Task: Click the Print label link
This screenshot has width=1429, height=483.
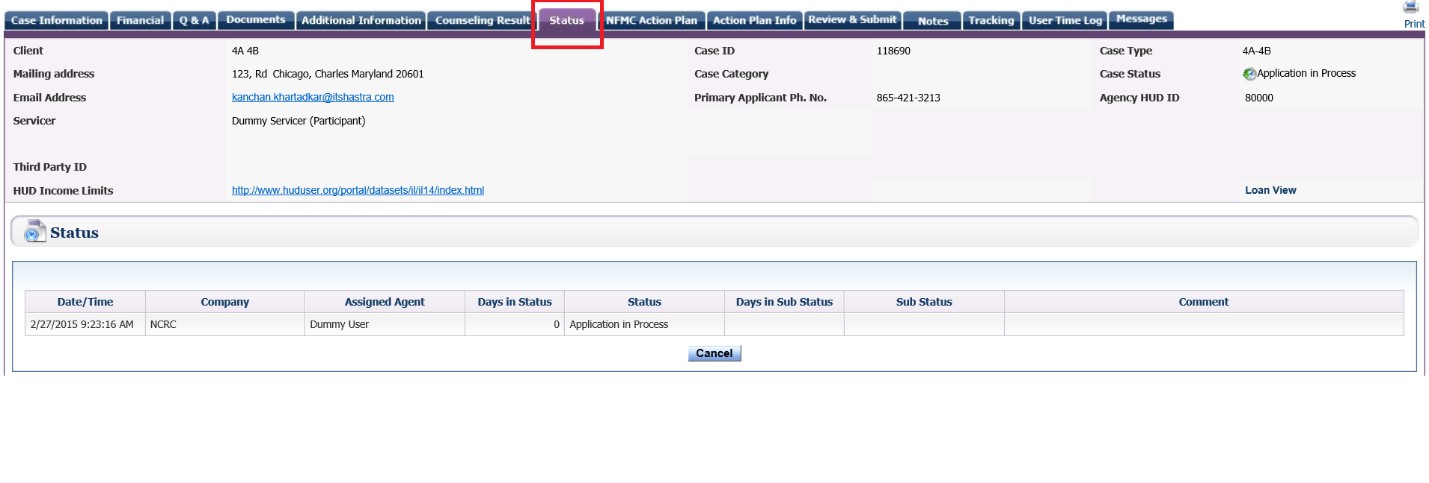Action: pos(1414,24)
